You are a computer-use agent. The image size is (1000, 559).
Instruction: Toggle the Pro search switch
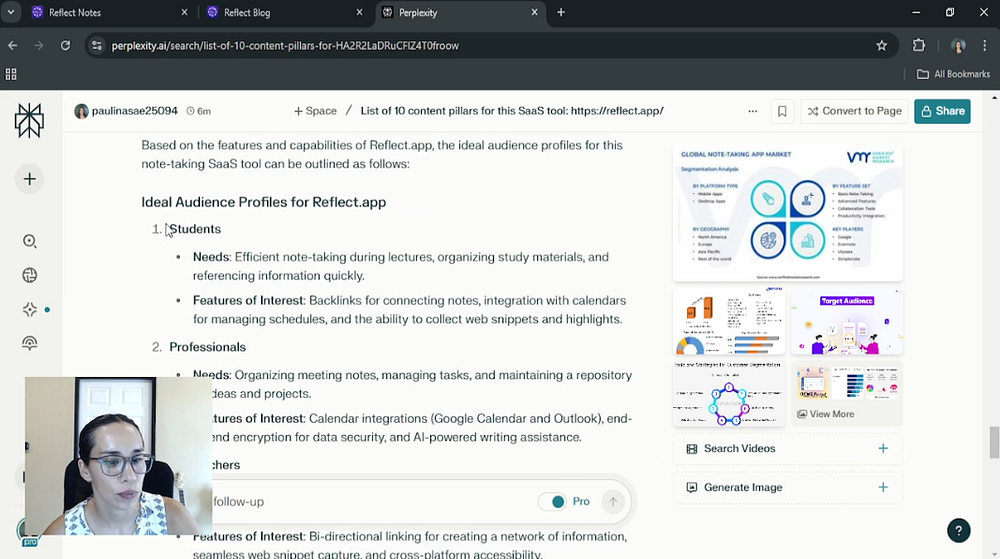tap(552, 501)
